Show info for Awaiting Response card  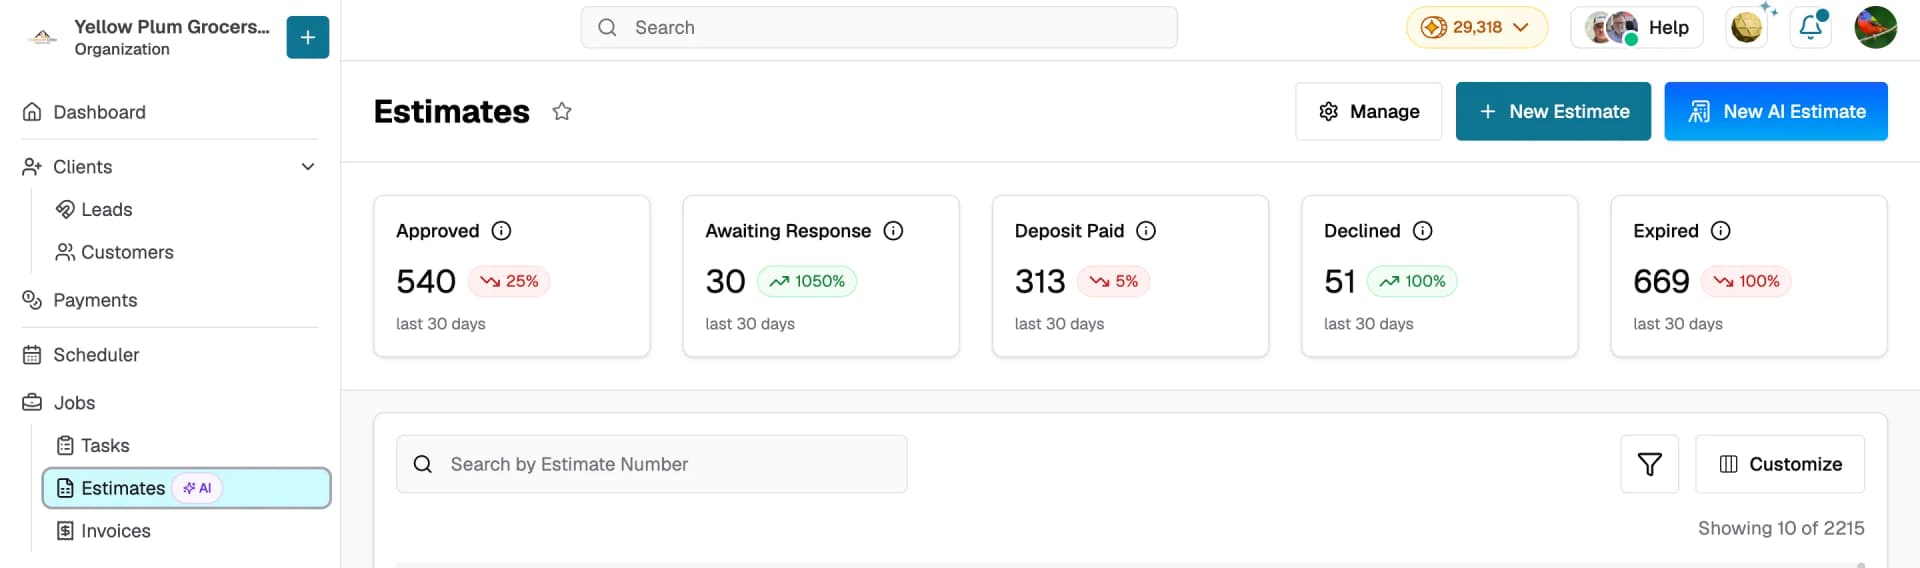(x=893, y=231)
